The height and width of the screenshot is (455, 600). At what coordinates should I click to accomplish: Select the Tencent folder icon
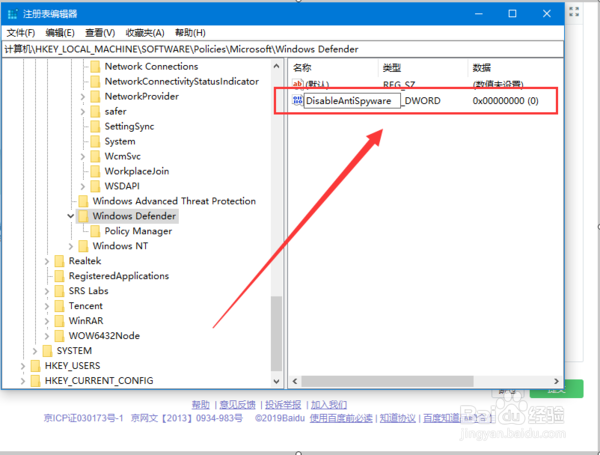point(59,306)
